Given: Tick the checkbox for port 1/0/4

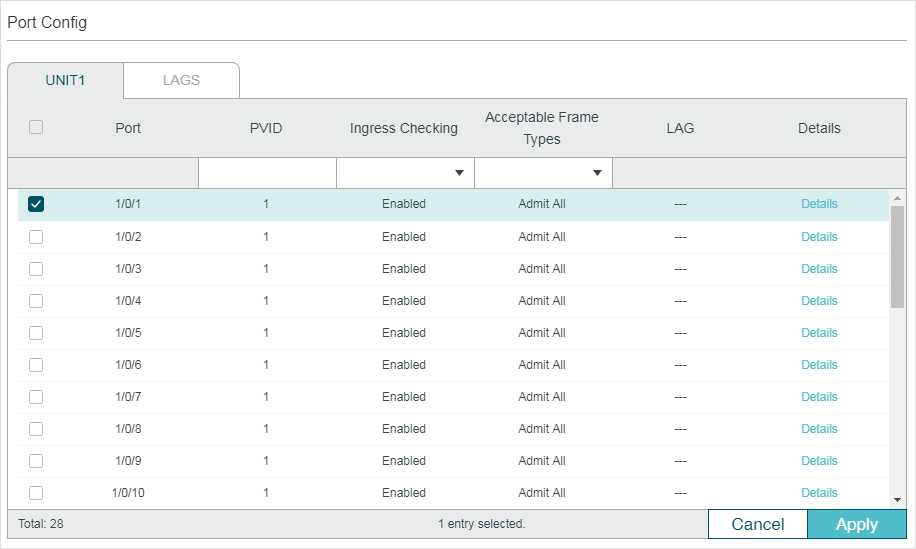Looking at the screenshot, I should click(36, 301).
